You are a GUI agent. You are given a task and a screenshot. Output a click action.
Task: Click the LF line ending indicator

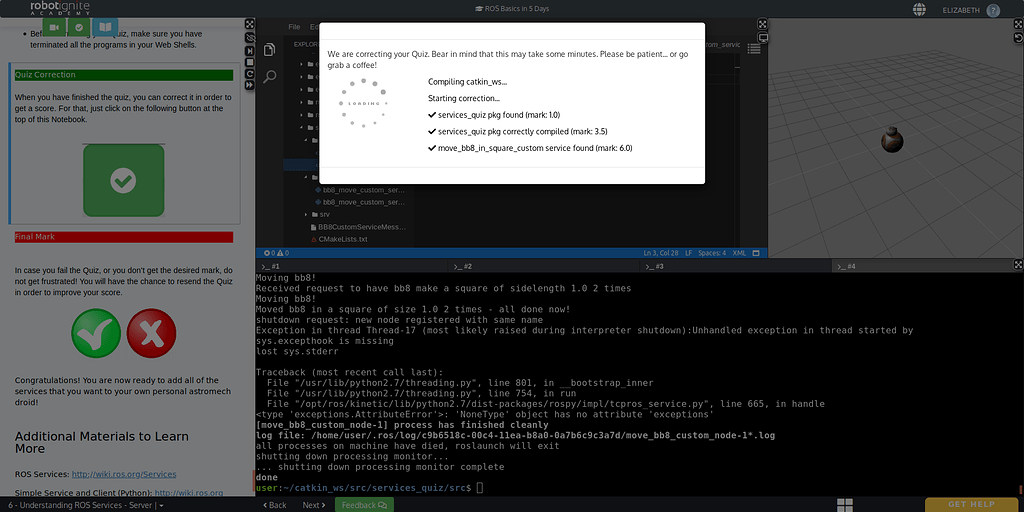(688, 253)
